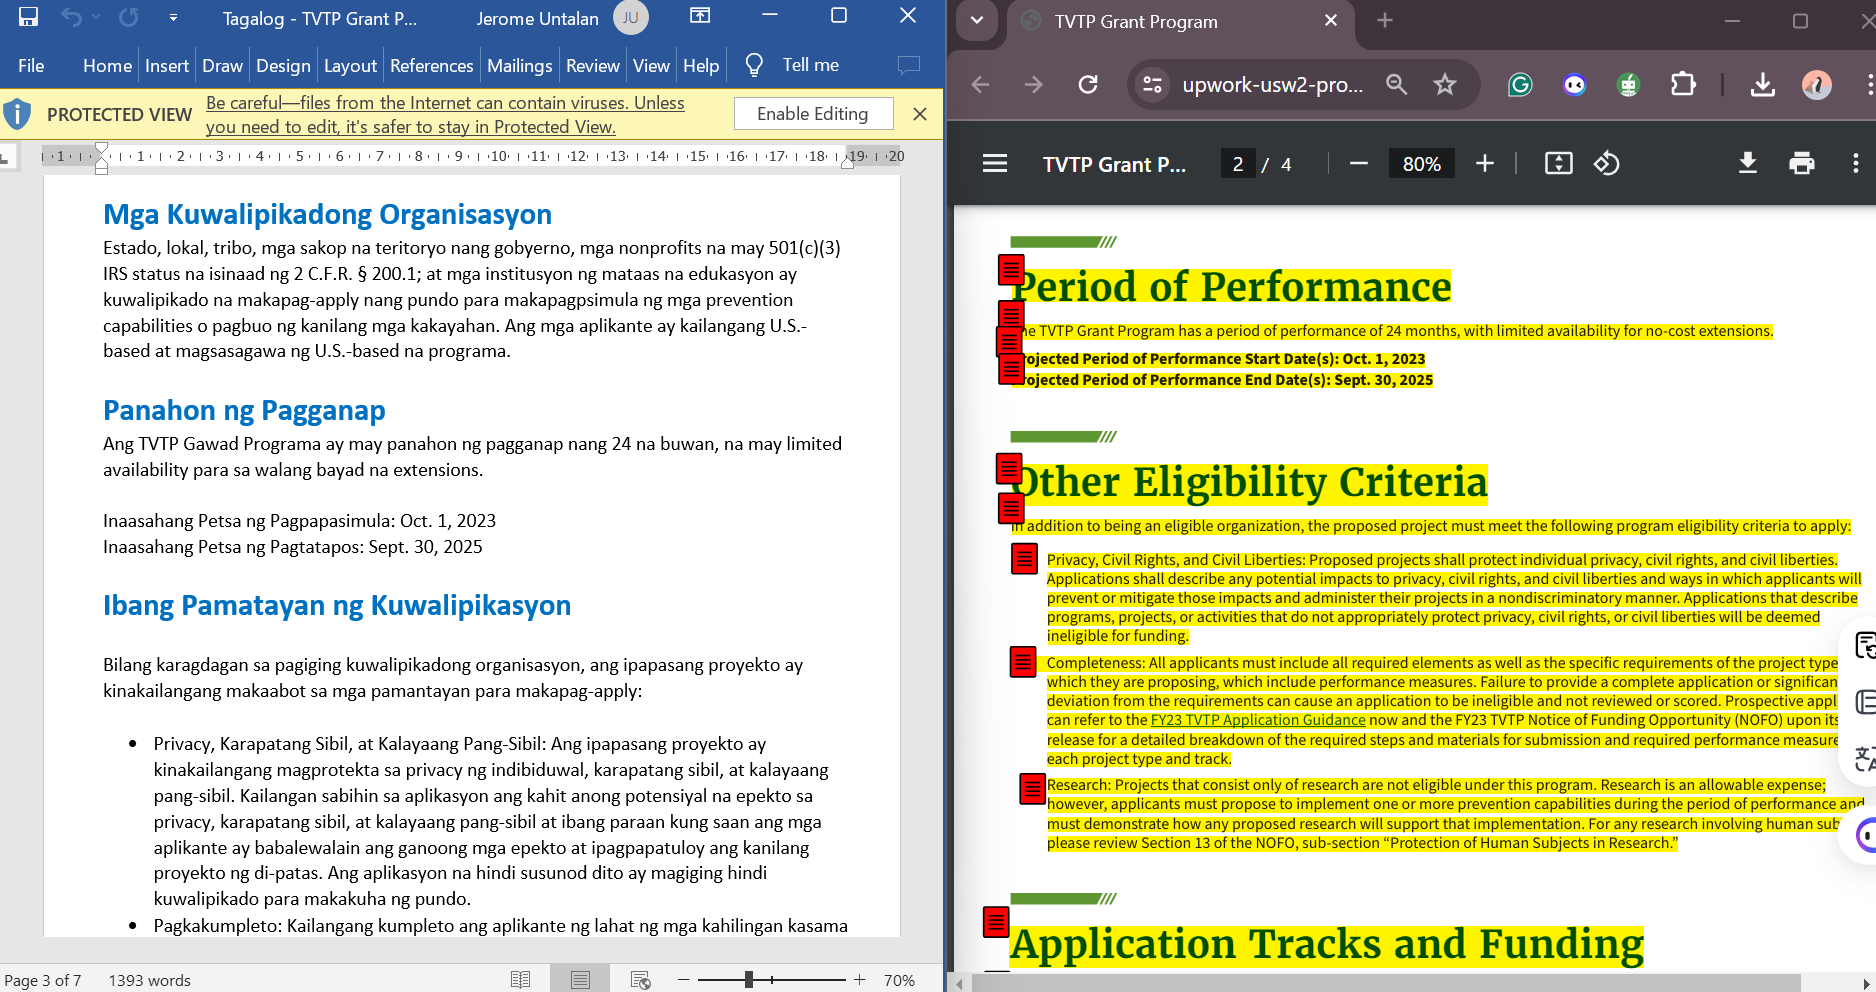
Task: Click the PDF Fit to page icon
Action: coord(1559,163)
